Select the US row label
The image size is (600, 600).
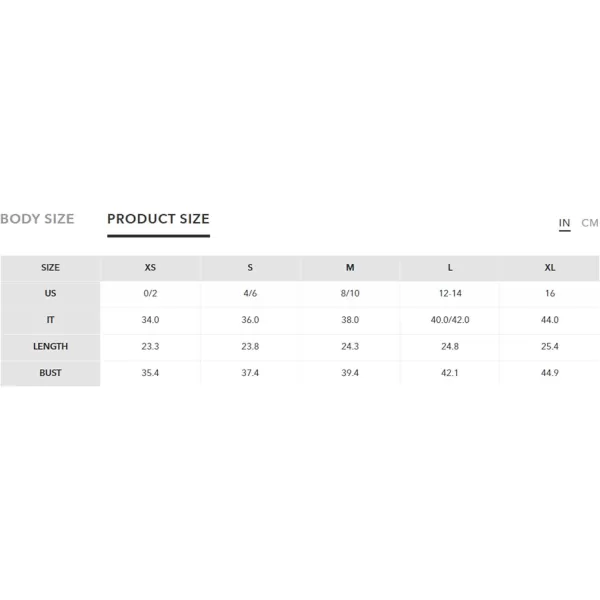pyautogui.click(x=51, y=294)
